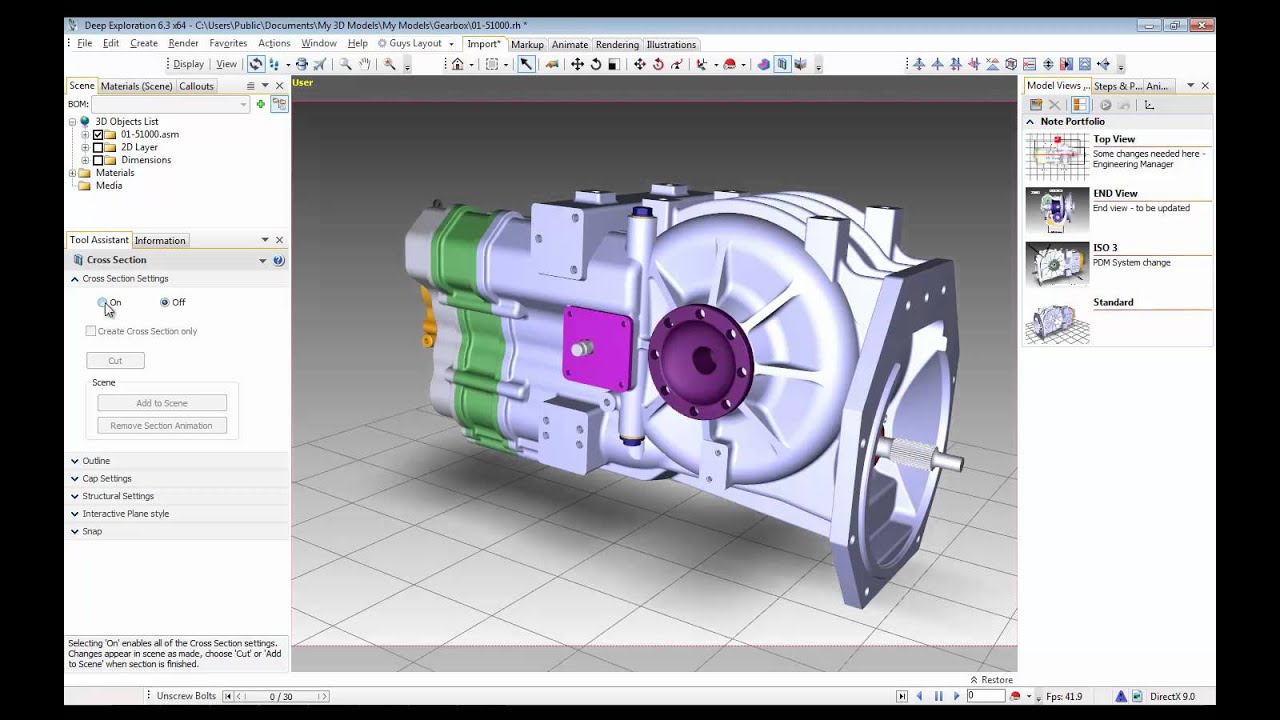Click the purple-blue solid shape icon
This screenshot has width=1280, height=720.
coord(763,64)
